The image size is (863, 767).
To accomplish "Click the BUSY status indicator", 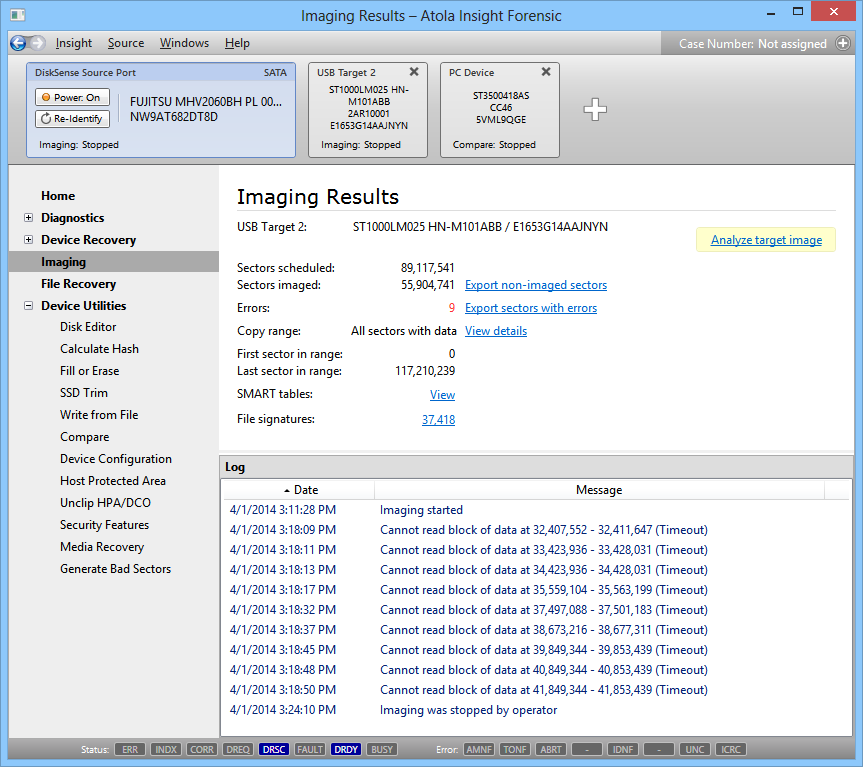I will (x=382, y=749).
